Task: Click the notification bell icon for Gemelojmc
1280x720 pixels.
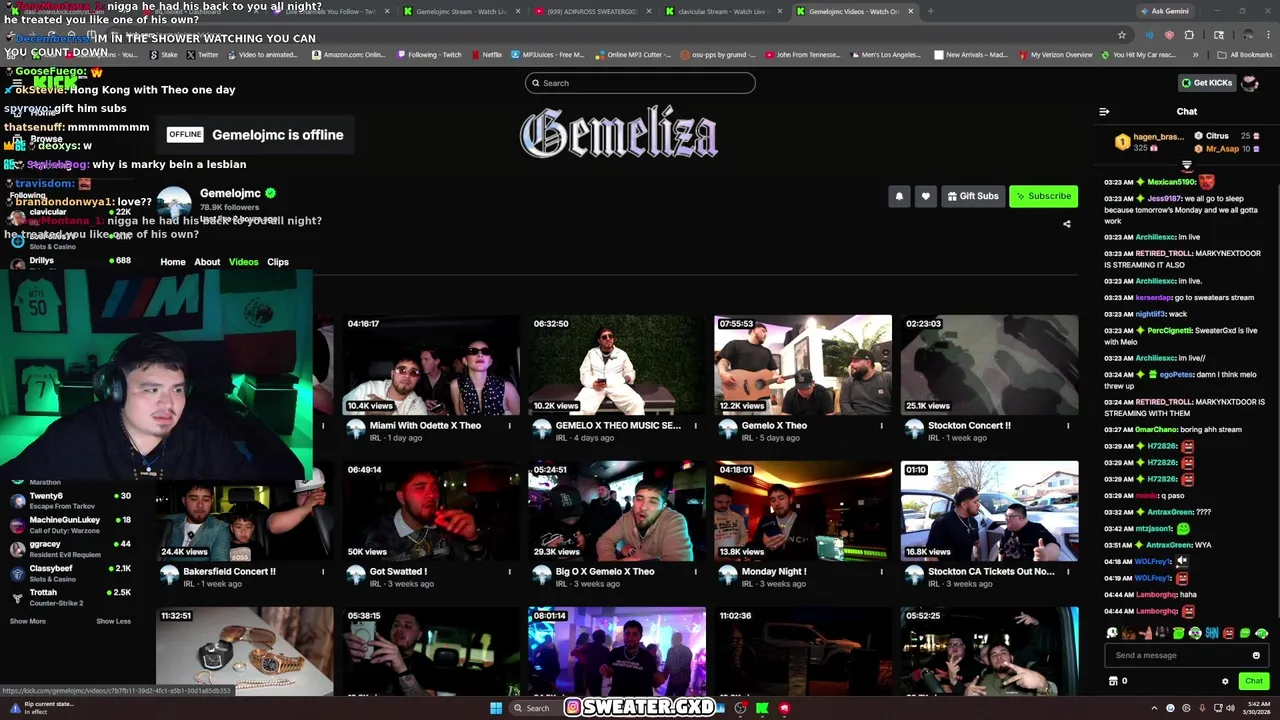Action: [899, 196]
